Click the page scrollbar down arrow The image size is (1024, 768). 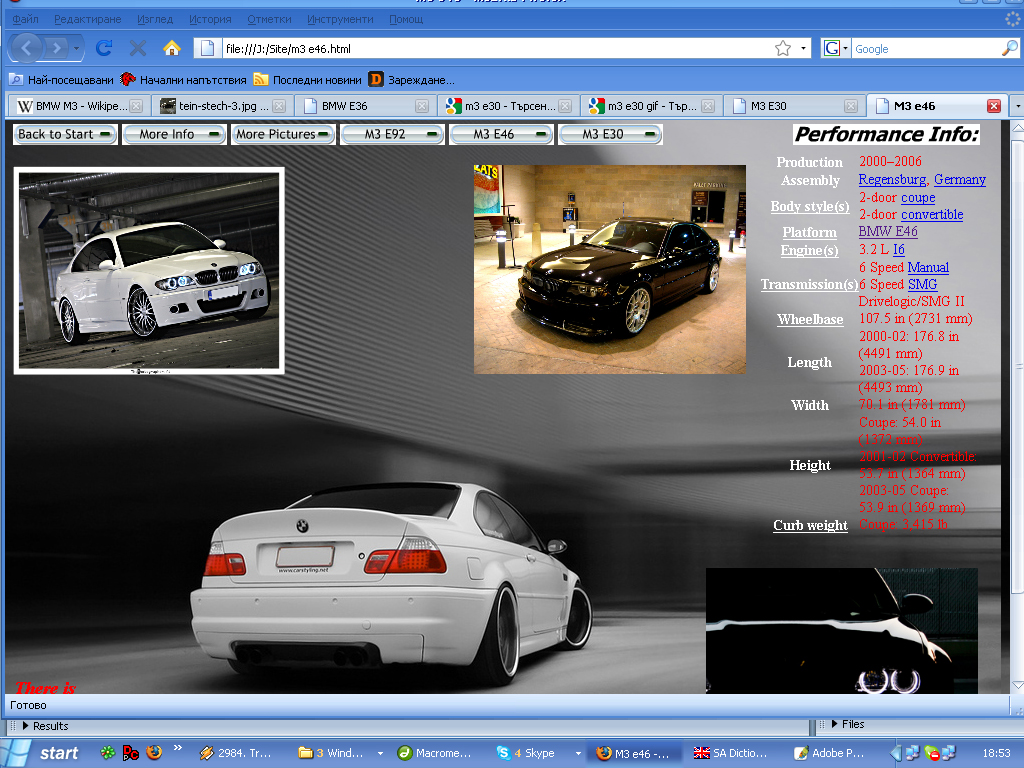[1017, 685]
